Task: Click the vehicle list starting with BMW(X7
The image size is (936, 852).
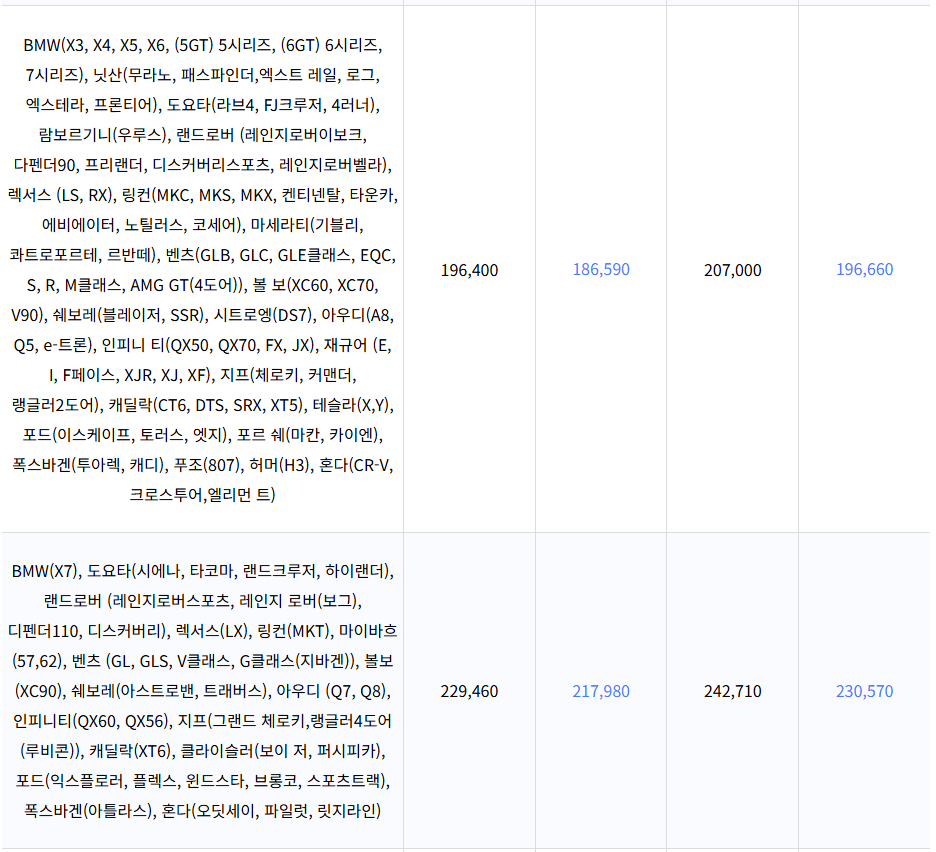Action: point(200,690)
